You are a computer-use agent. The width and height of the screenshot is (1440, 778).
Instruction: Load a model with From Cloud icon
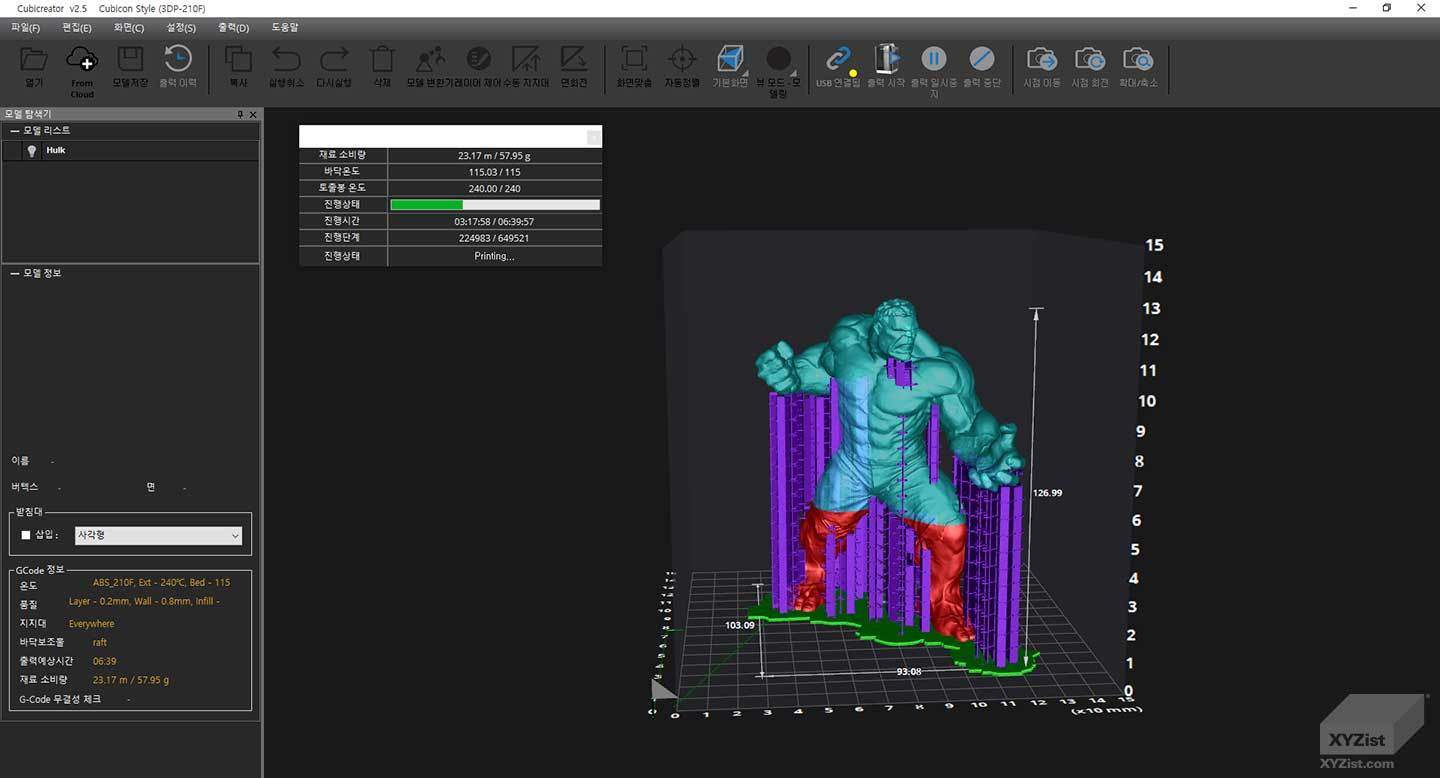coord(82,60)
